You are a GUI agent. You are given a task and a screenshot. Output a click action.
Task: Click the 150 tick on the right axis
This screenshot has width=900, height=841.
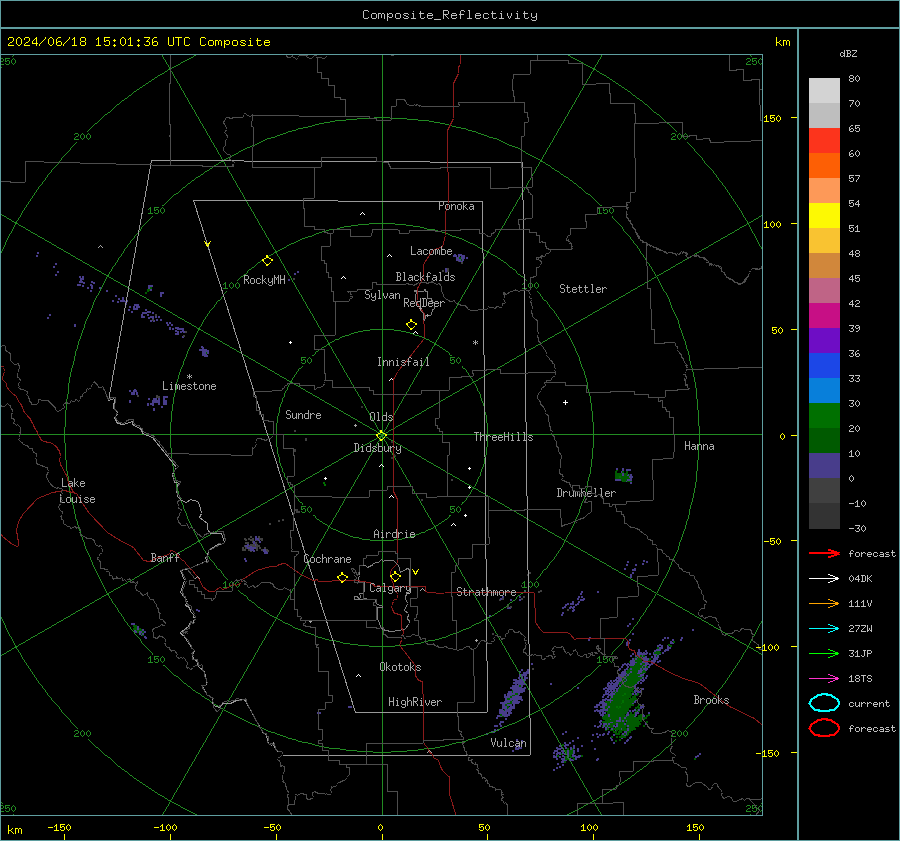click(773, 118)
